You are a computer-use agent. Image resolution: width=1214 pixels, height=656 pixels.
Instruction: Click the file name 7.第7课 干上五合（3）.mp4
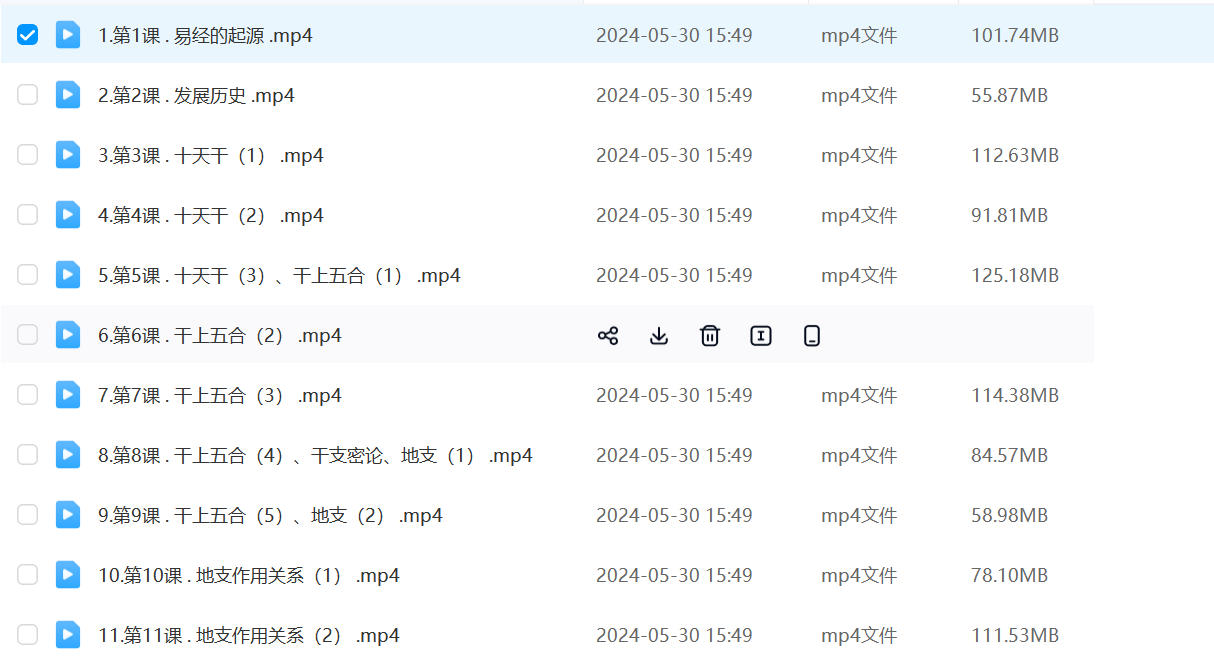[219, 396]
